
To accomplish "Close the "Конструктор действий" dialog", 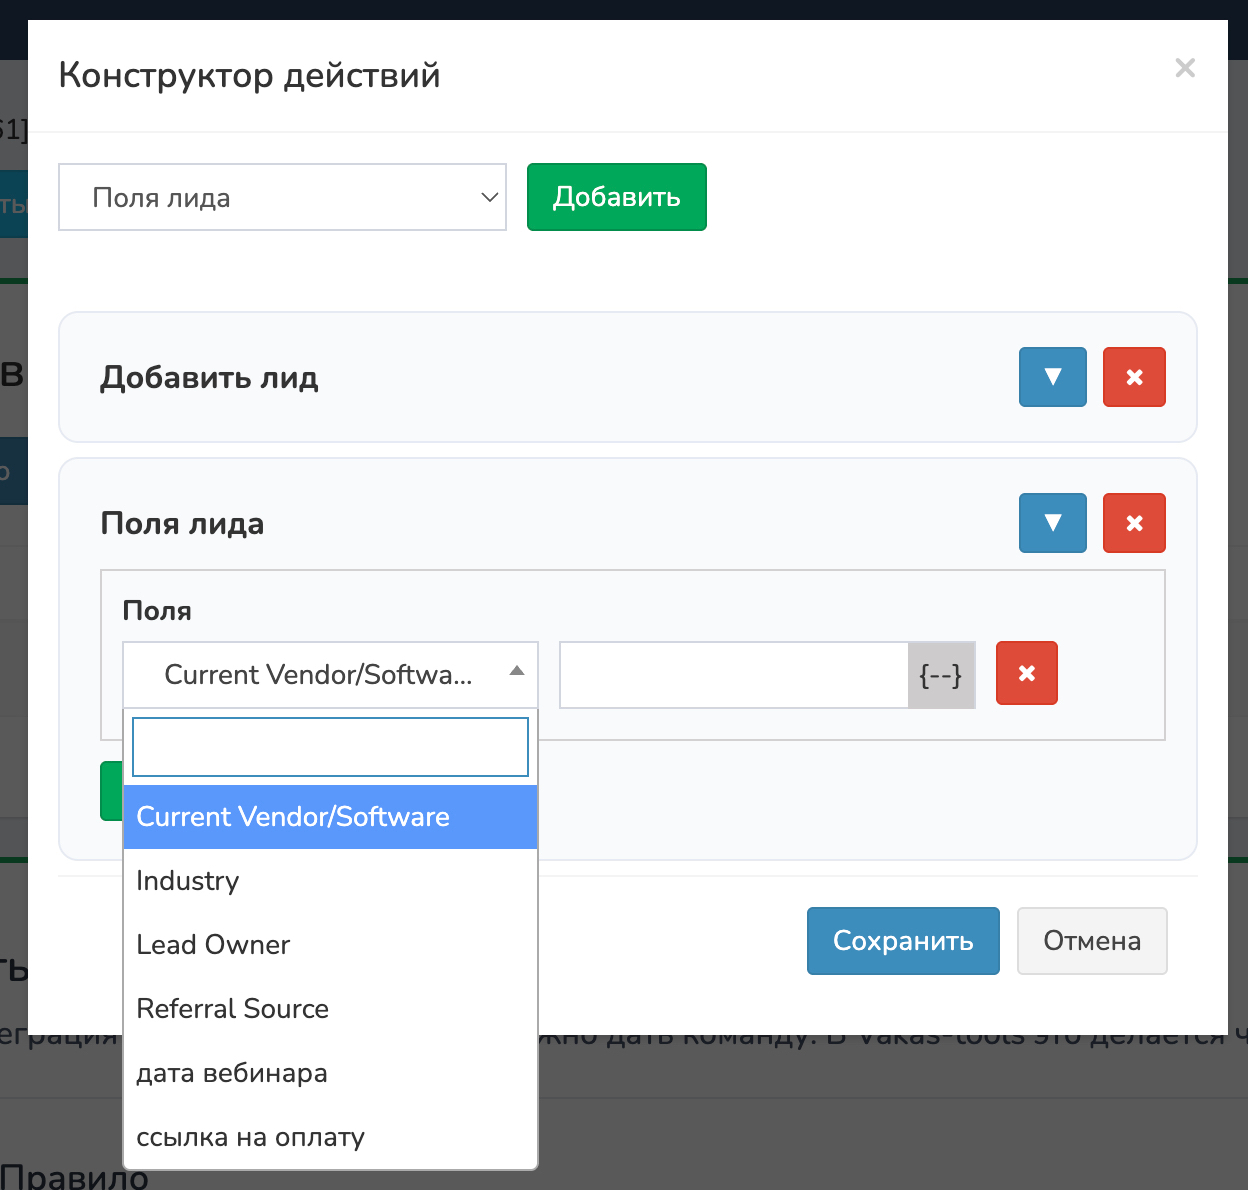I will coord(1185,68).
